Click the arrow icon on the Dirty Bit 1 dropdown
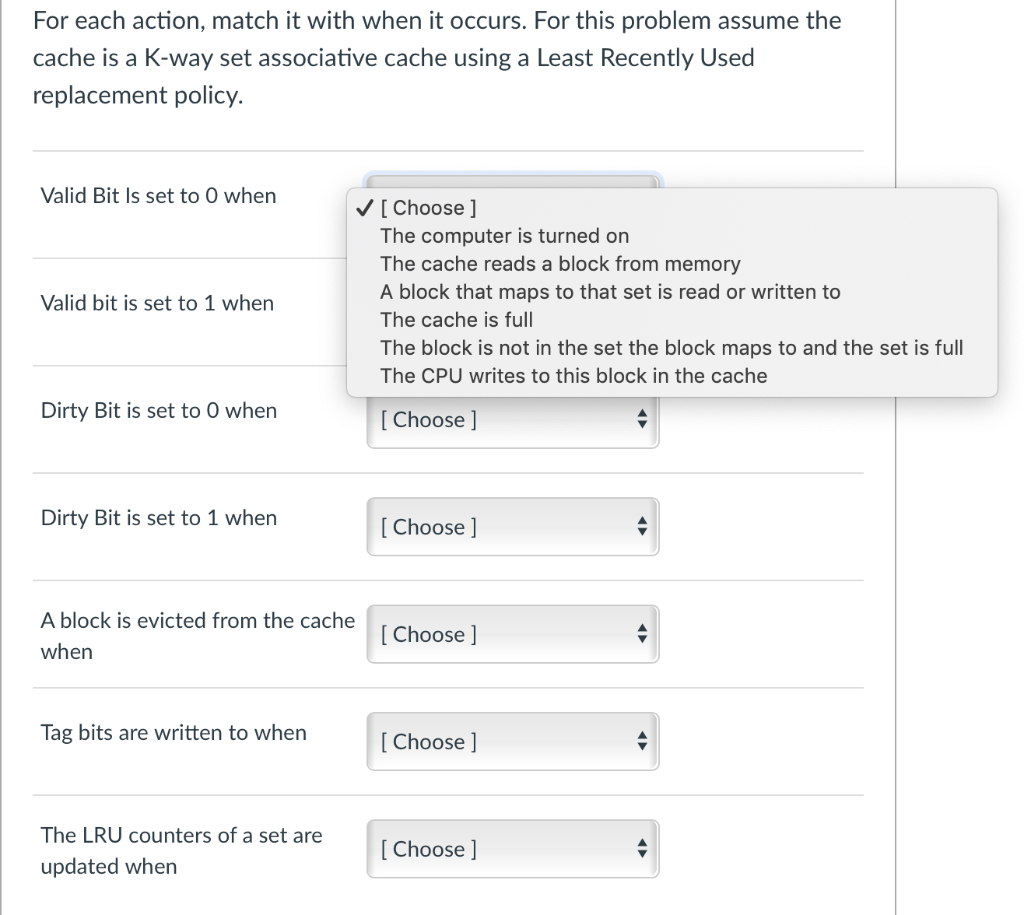Image resolution: width=1024 pixels, height=915 pixels. [643, 527]
